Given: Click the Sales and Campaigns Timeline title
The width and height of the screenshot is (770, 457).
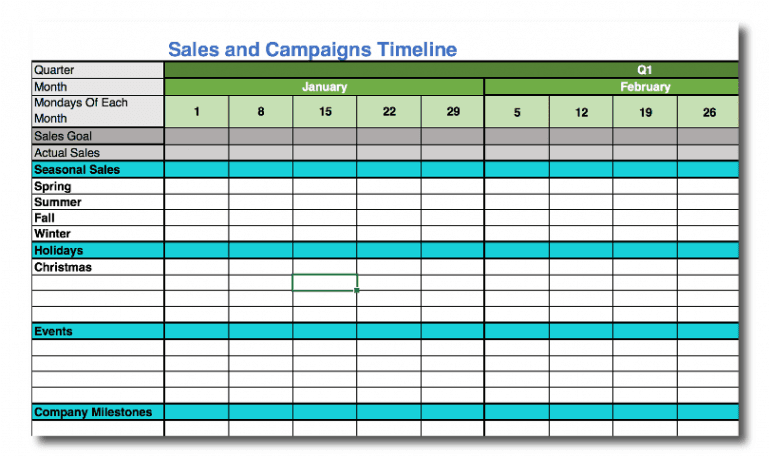Looking at the screenshot, I should point(312,49).
